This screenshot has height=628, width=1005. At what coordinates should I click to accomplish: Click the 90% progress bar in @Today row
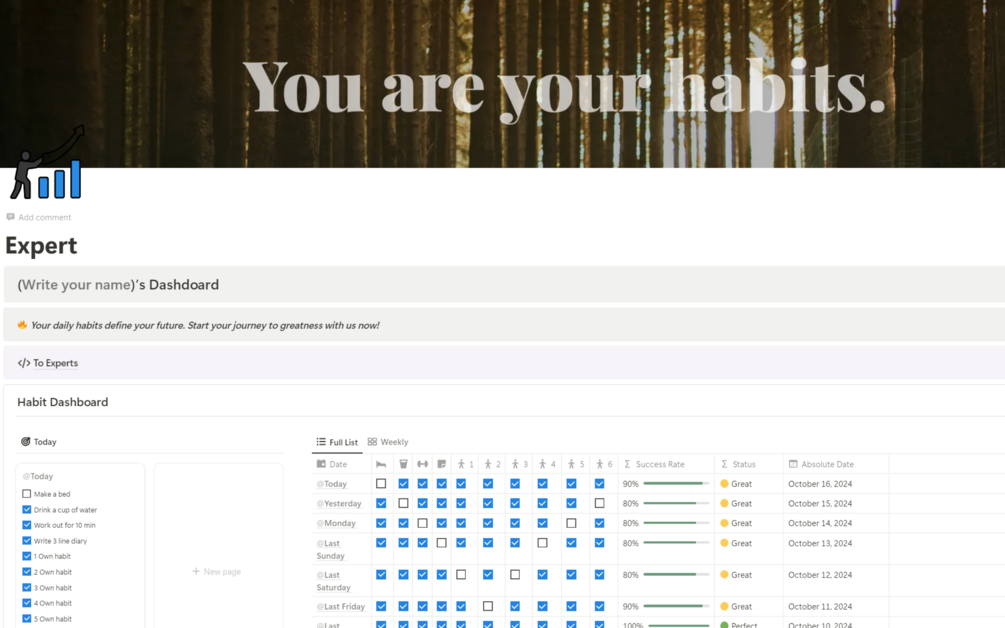(x=676, y=484)
